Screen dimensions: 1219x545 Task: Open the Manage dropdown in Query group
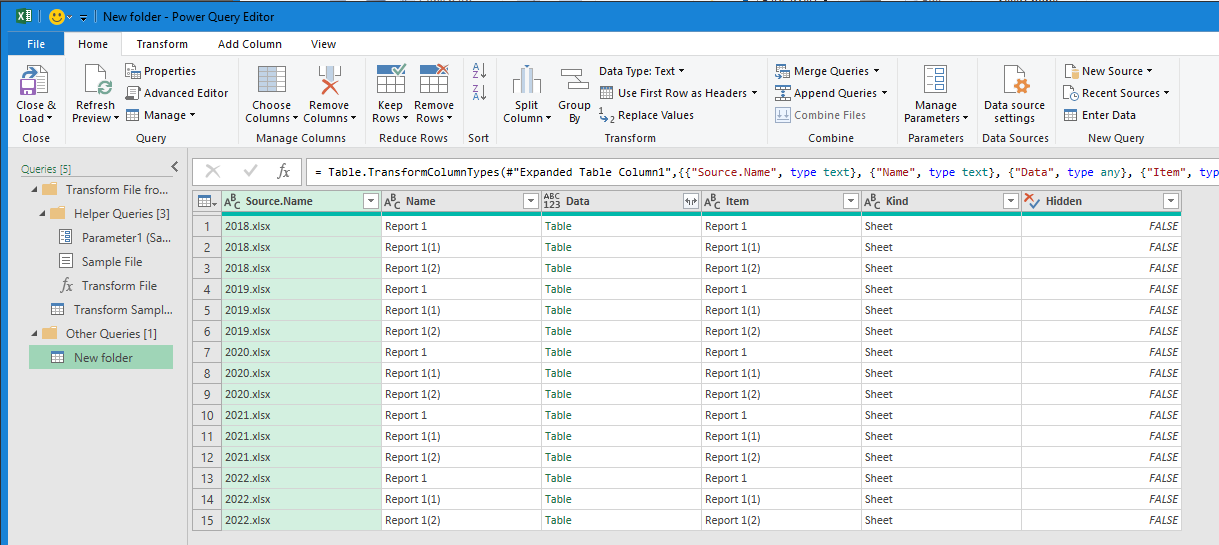click(x=161, y=115)
